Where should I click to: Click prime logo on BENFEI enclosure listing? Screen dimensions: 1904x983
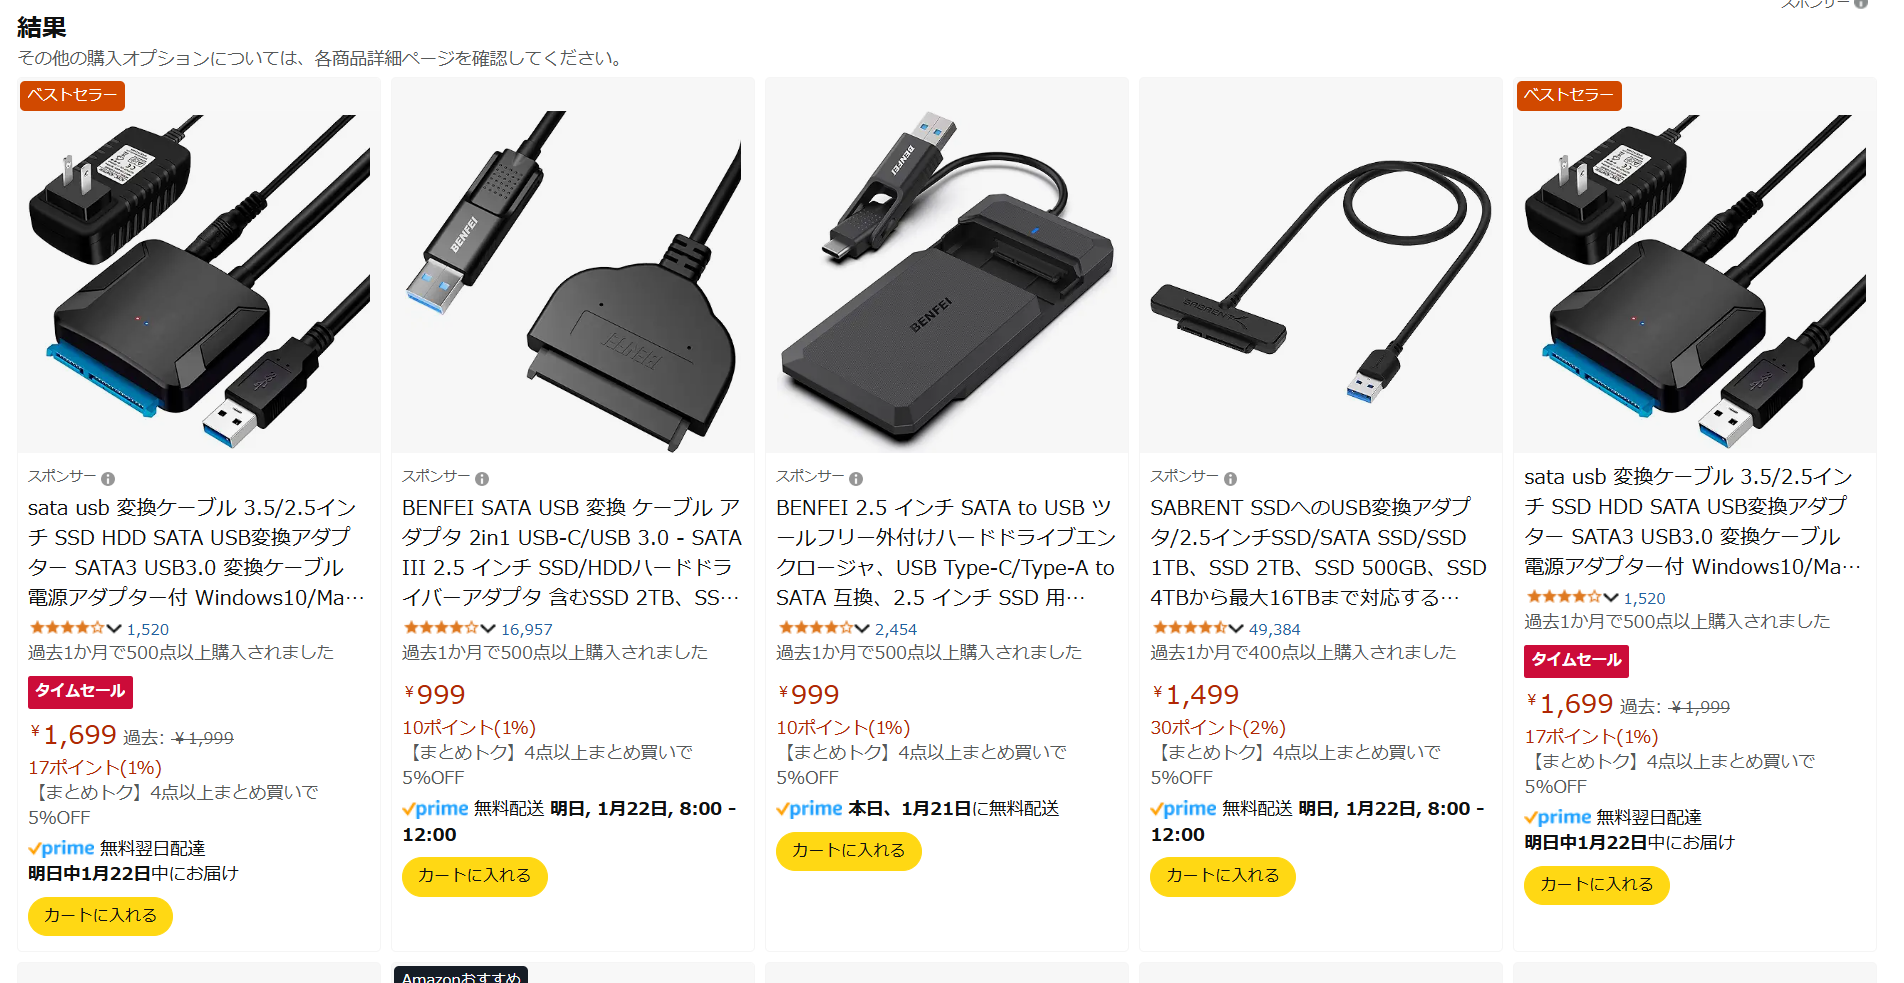click(809, 809)
